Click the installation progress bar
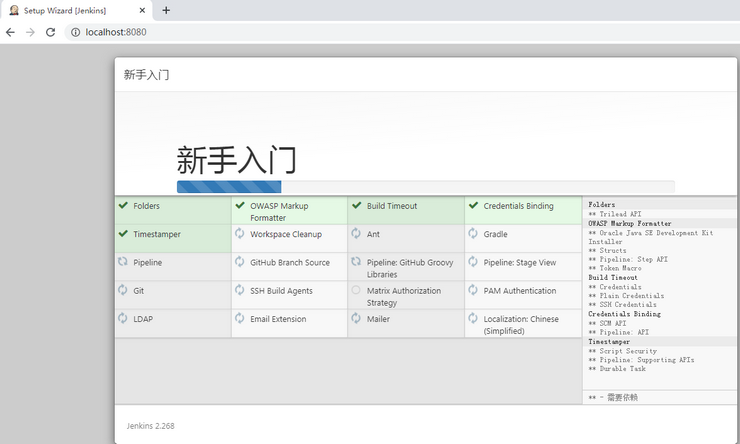Viewport: 740px width, 444px height. tap(425, 187)
